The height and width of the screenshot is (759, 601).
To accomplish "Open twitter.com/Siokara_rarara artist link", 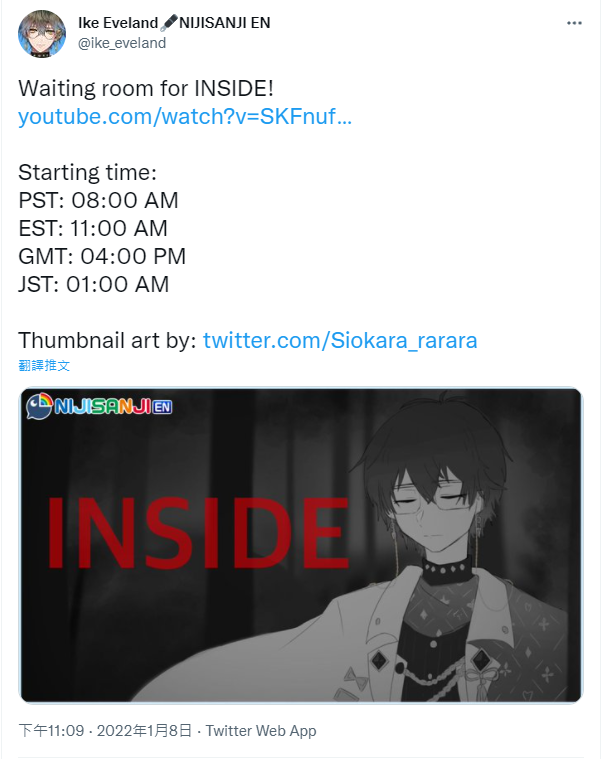I will tap(340, 340).
